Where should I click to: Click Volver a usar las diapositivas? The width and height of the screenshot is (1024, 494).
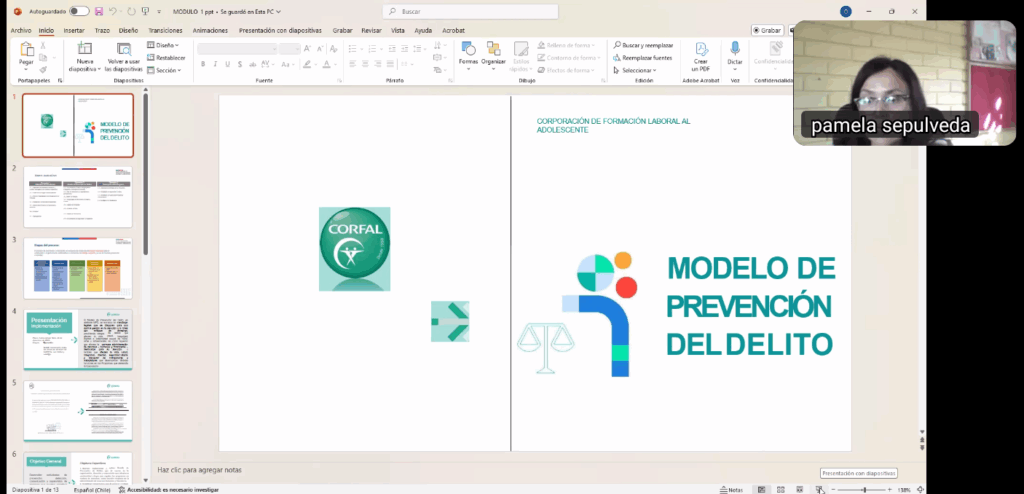point(124,56)
